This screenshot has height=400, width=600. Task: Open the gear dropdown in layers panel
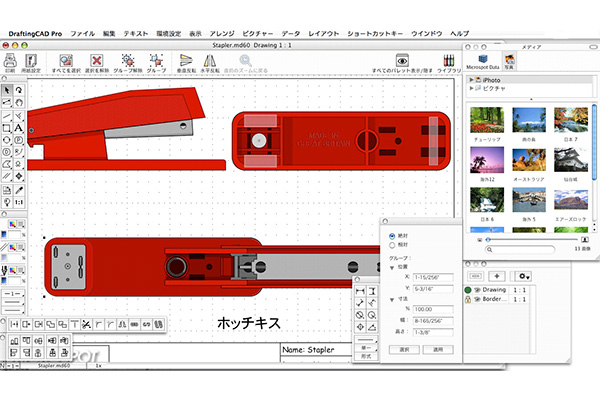click(523, 275)
